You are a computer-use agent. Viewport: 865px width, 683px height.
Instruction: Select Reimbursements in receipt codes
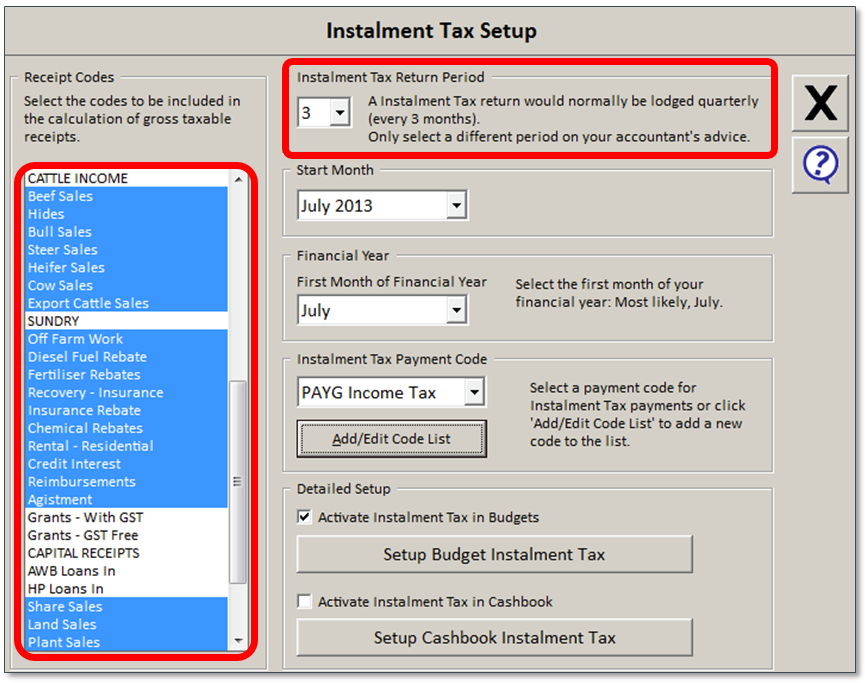pyautogui.click(x=127, y=481)
